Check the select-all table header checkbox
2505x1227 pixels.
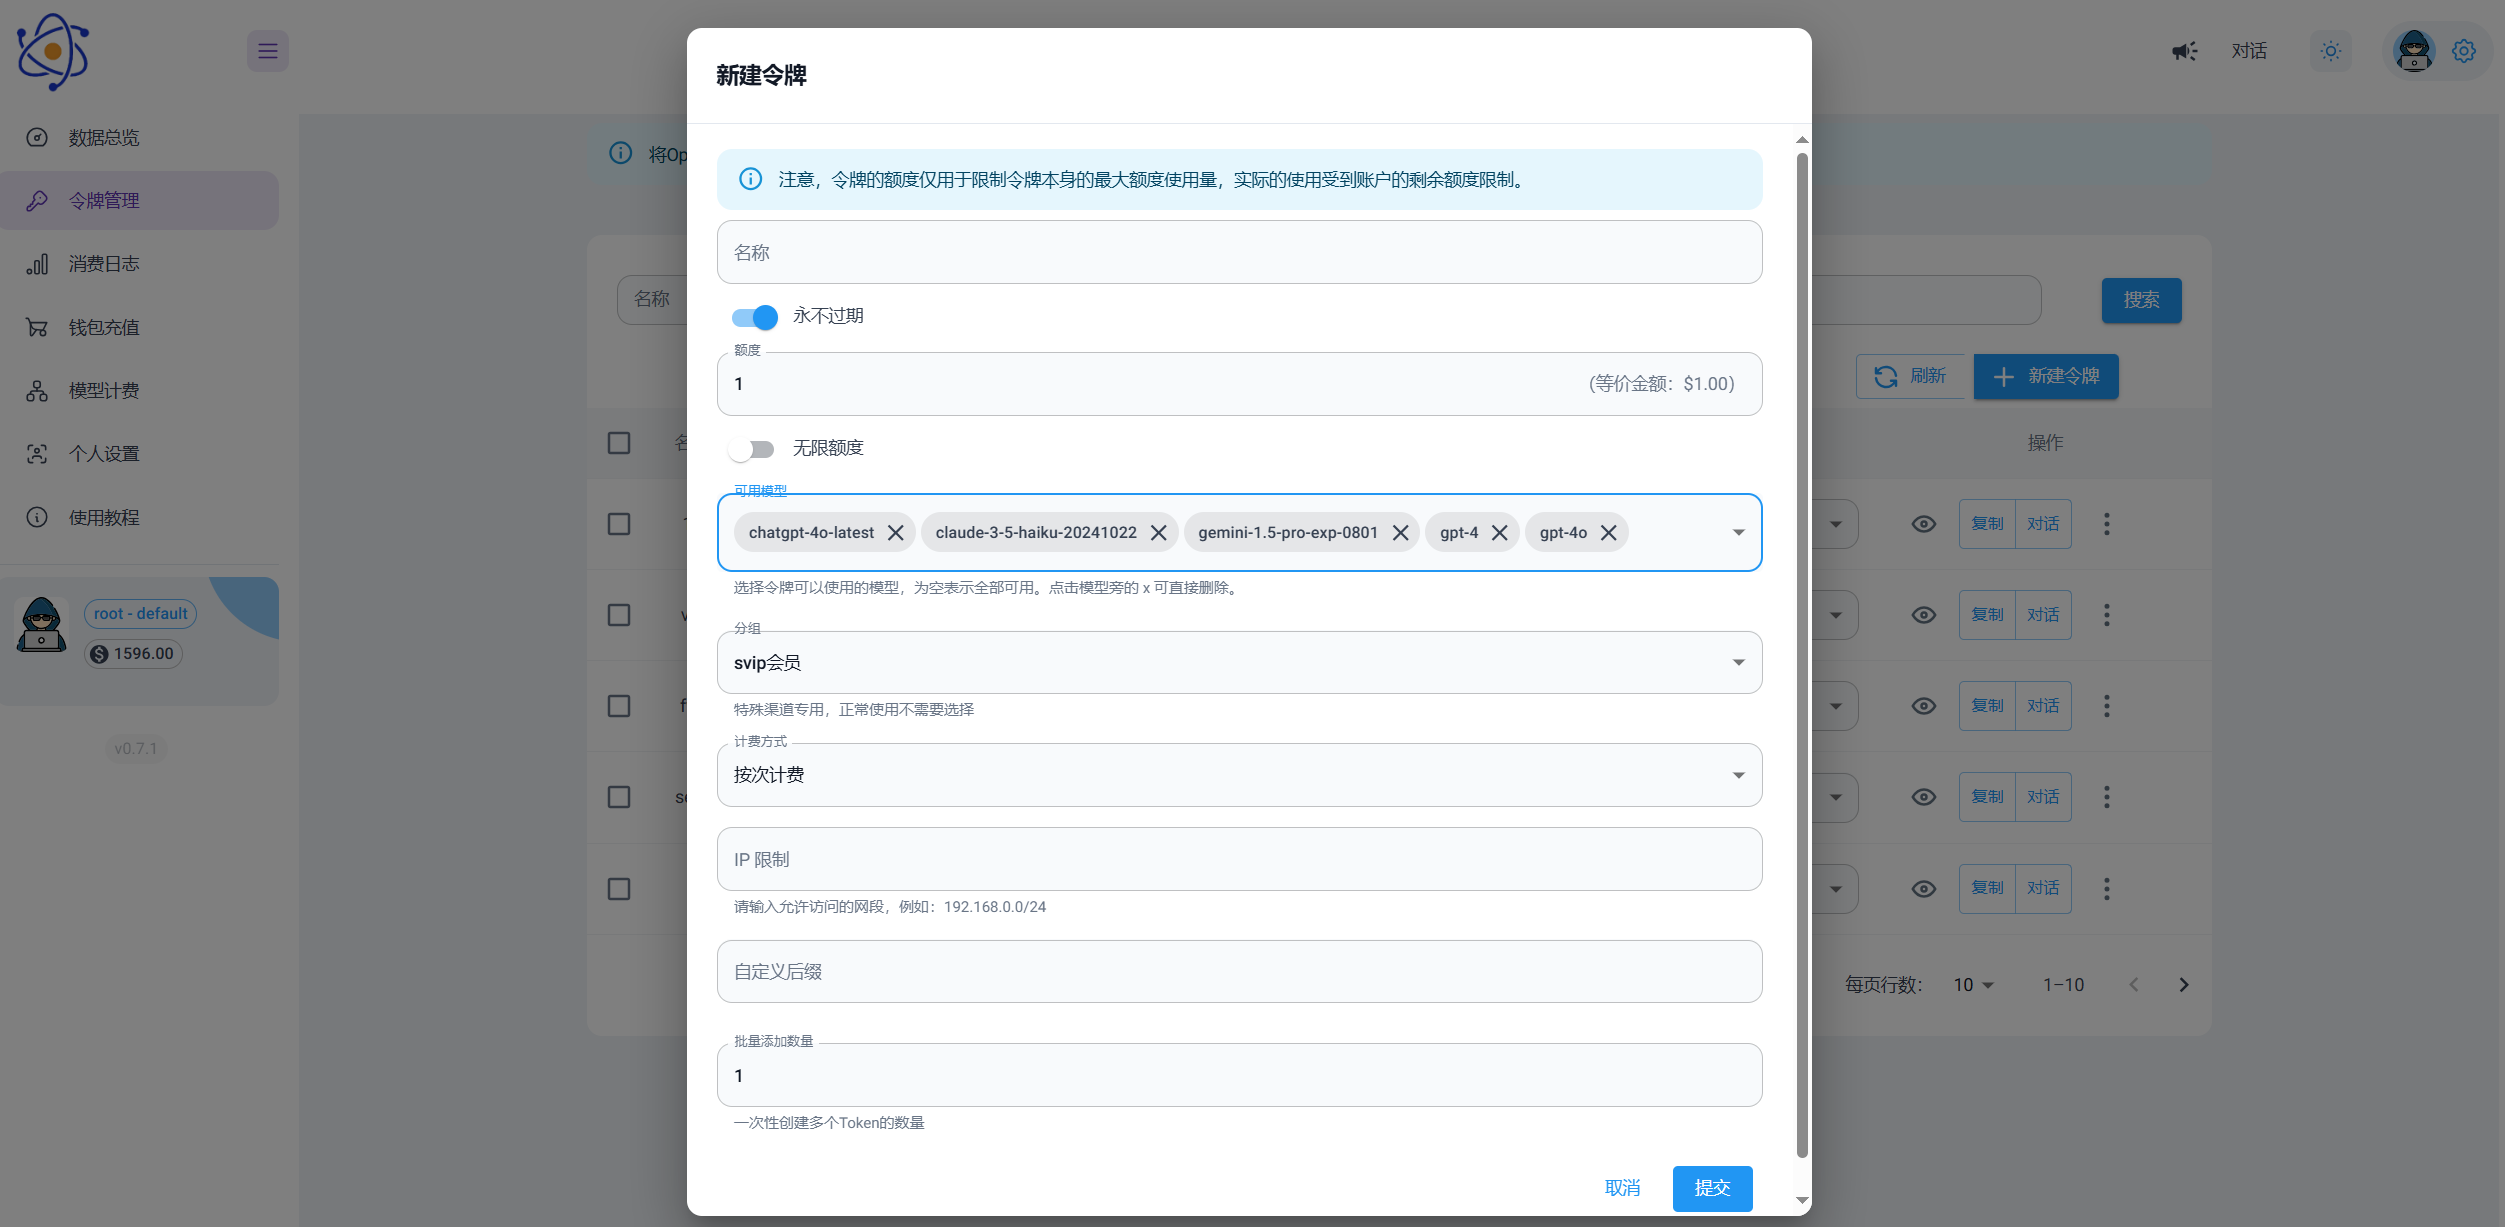tap(619, 443)
